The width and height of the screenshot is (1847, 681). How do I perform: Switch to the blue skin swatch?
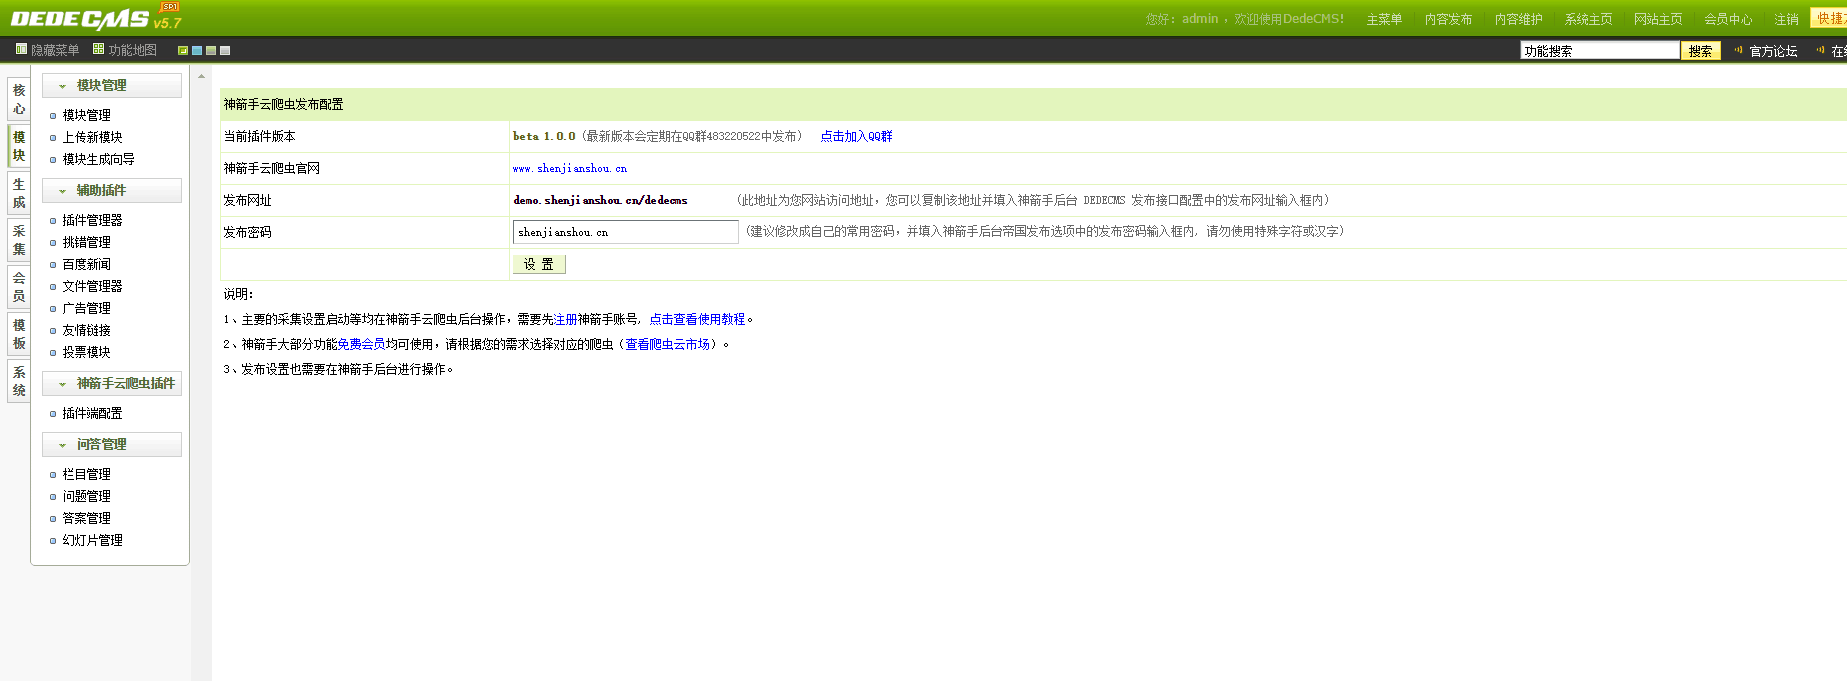click(197, 50)
